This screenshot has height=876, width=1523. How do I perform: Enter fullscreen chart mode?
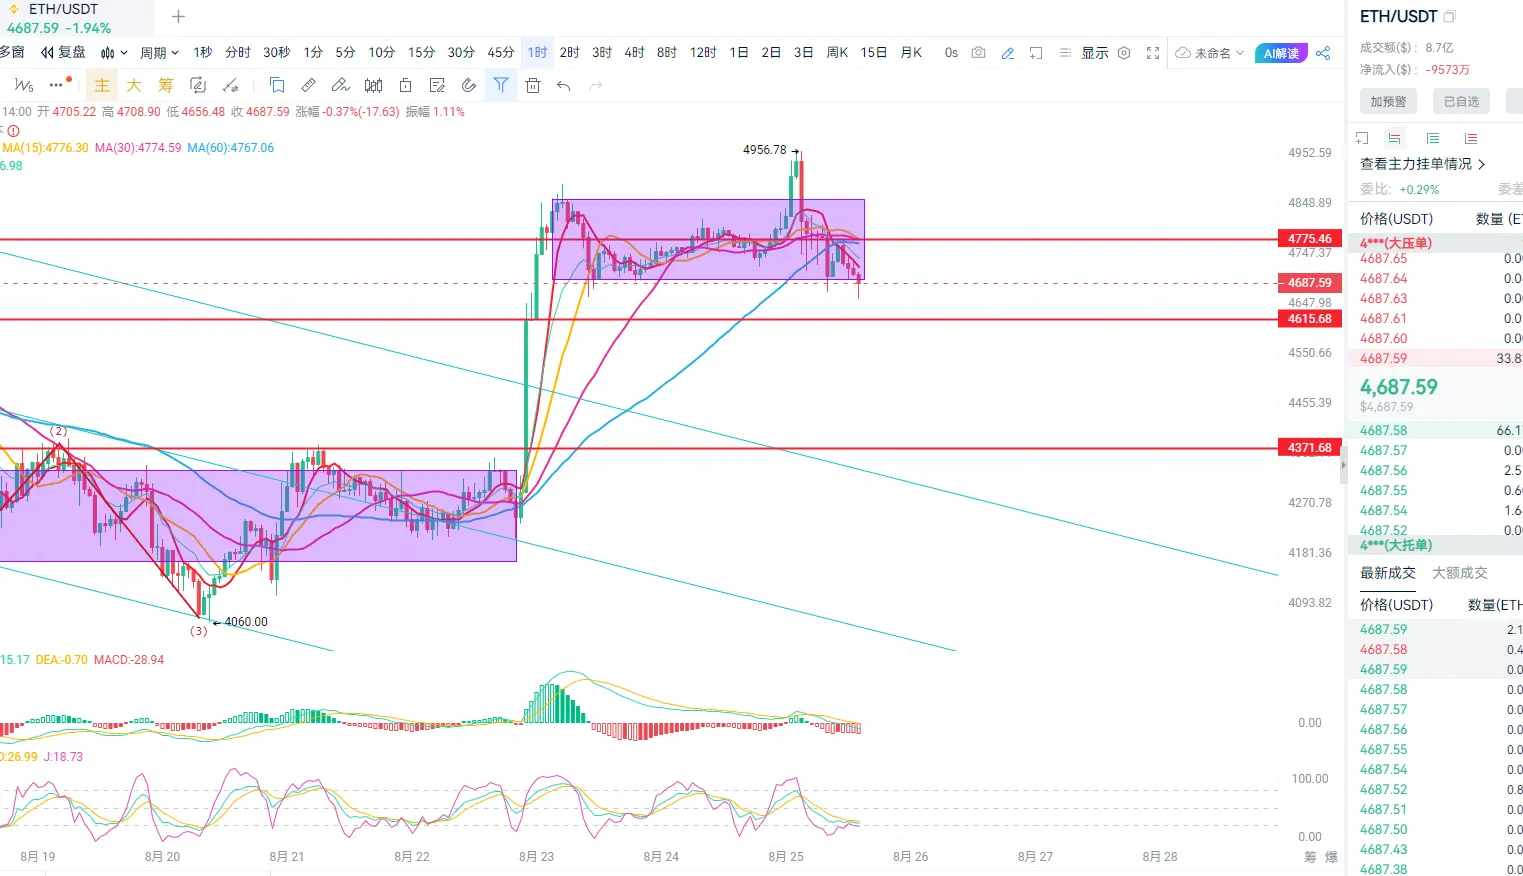coord(1153,53)
